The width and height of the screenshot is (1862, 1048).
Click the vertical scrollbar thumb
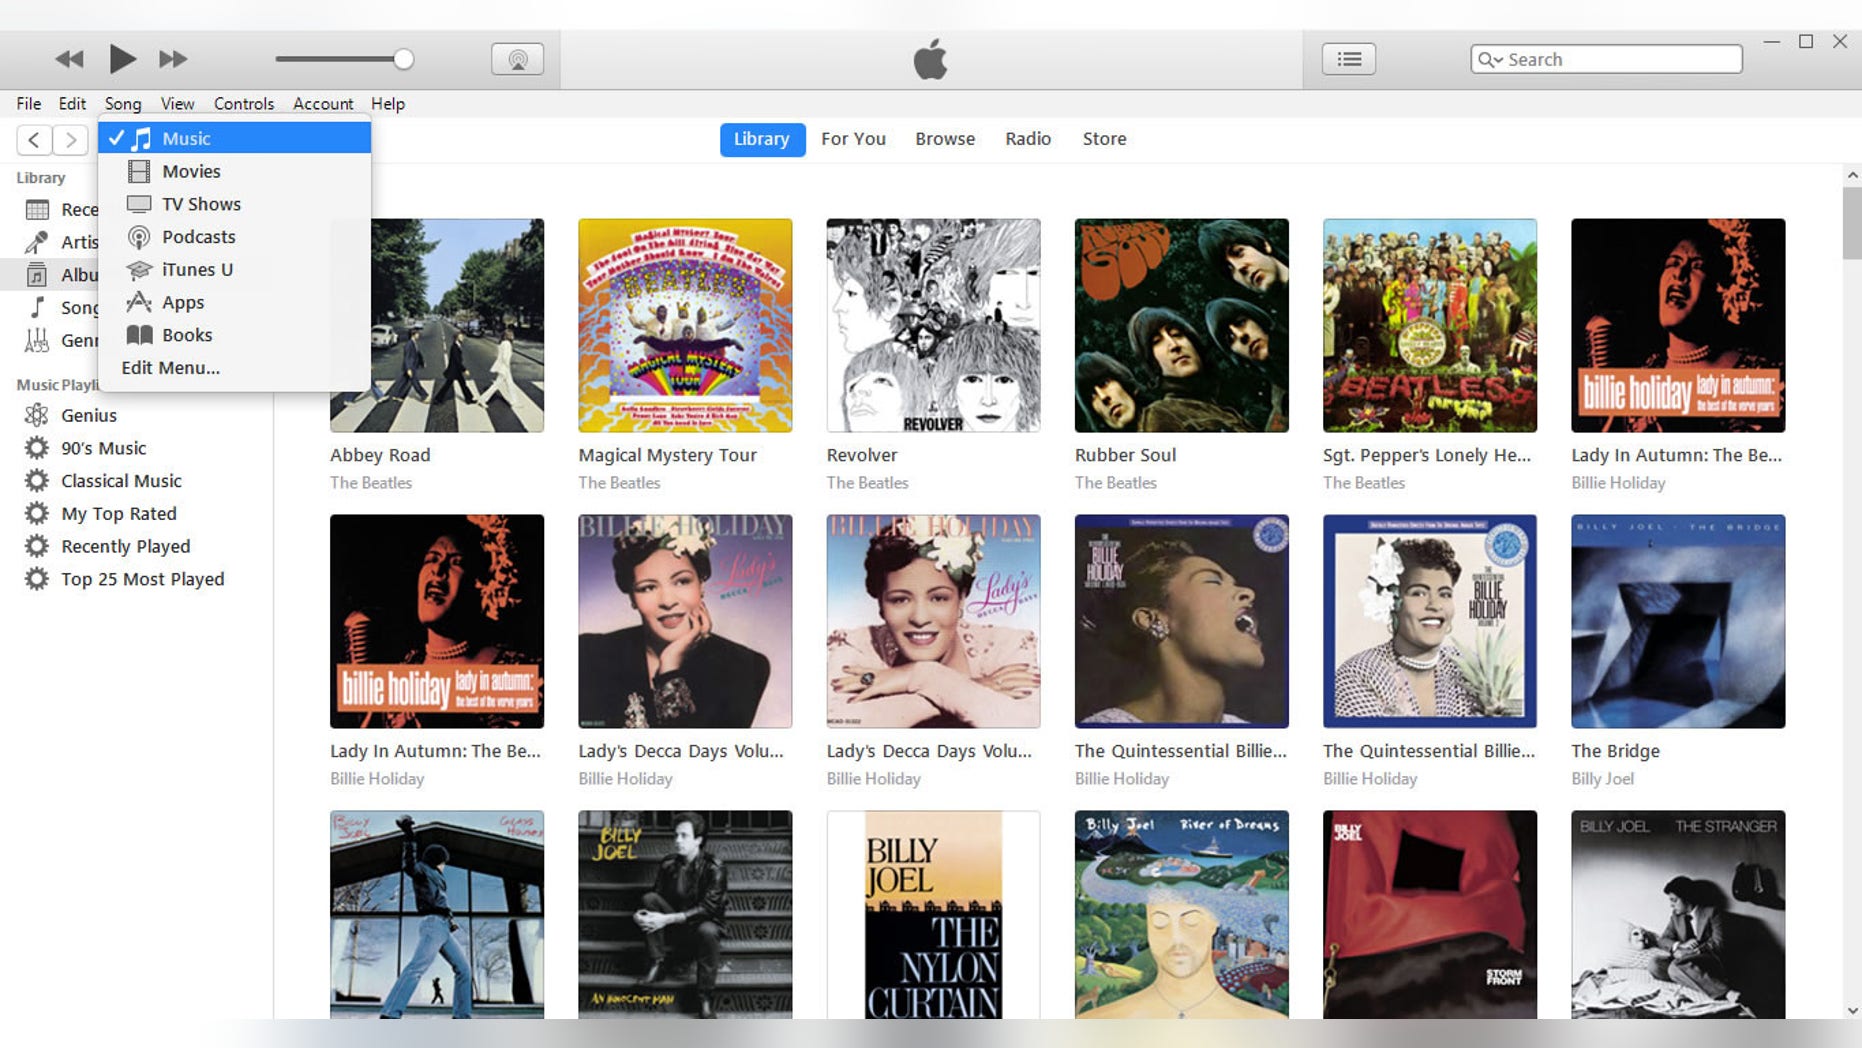click(x=1852, y=222)
